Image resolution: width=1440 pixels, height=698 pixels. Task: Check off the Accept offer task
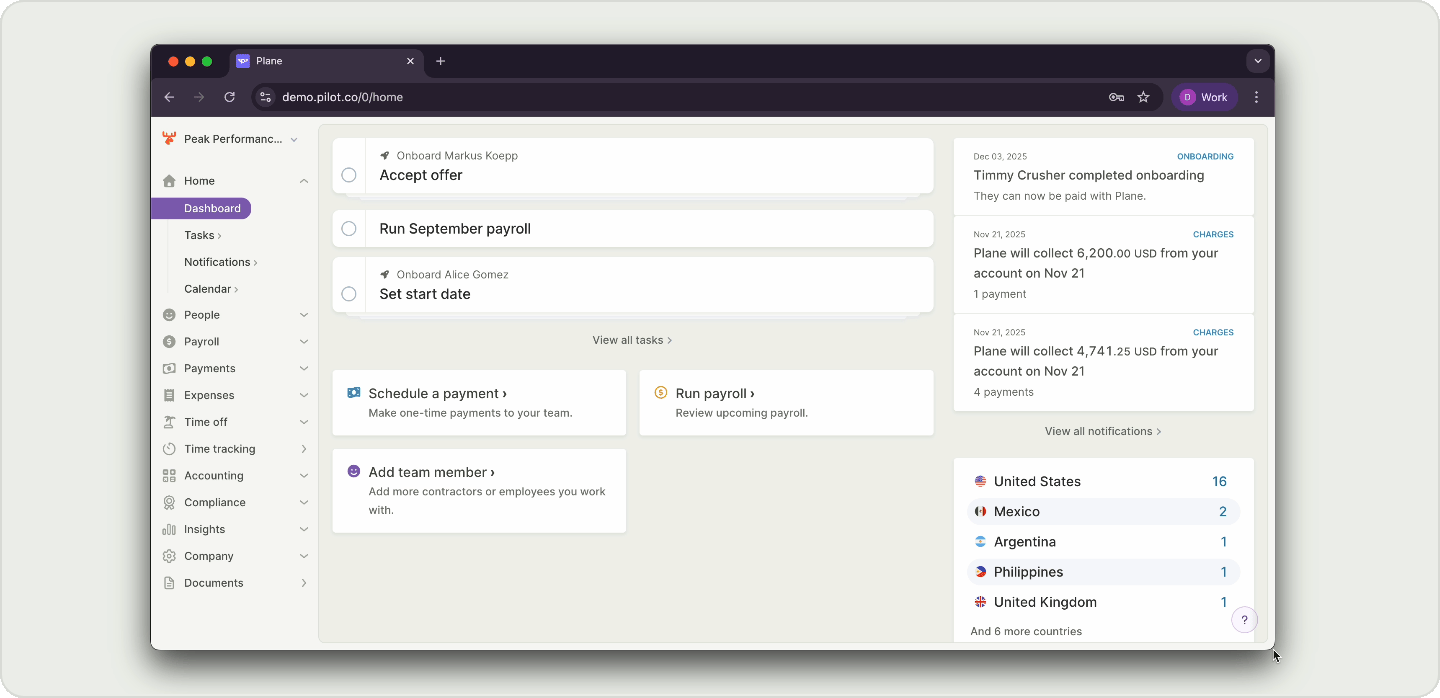point(348,174)
